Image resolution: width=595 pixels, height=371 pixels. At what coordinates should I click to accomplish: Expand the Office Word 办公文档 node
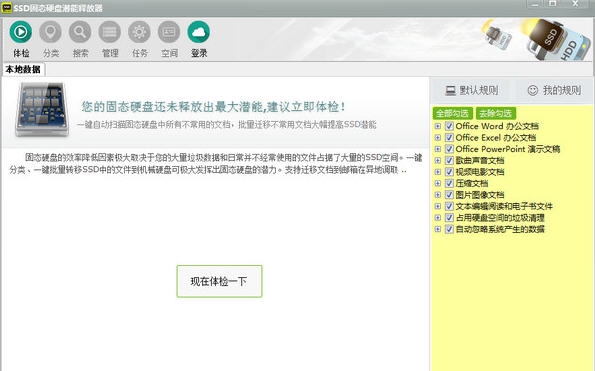click(x=438, y=126)
